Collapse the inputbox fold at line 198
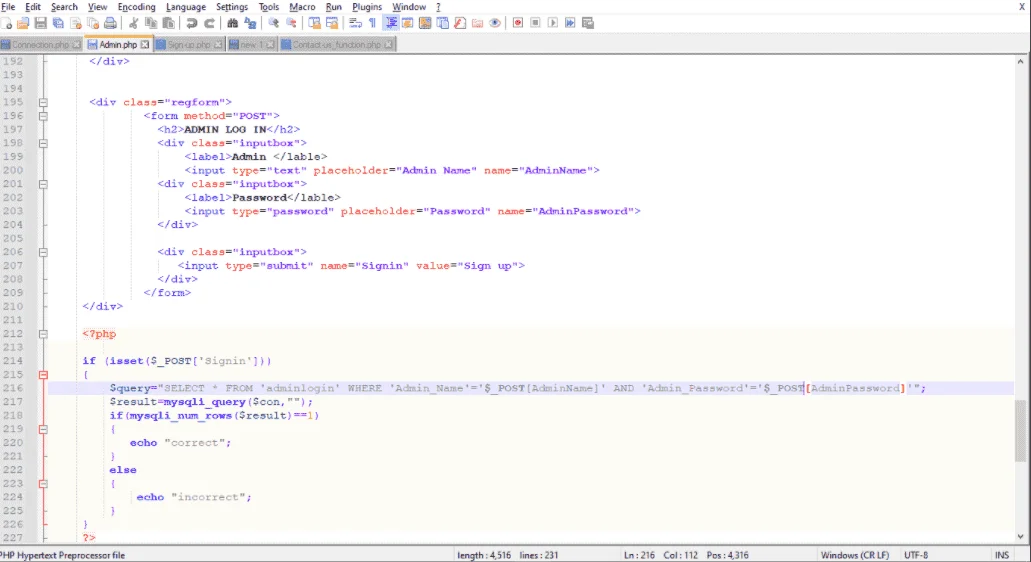Image resolution: width=1031 pixels, height=562 pixels. [43, 143]
